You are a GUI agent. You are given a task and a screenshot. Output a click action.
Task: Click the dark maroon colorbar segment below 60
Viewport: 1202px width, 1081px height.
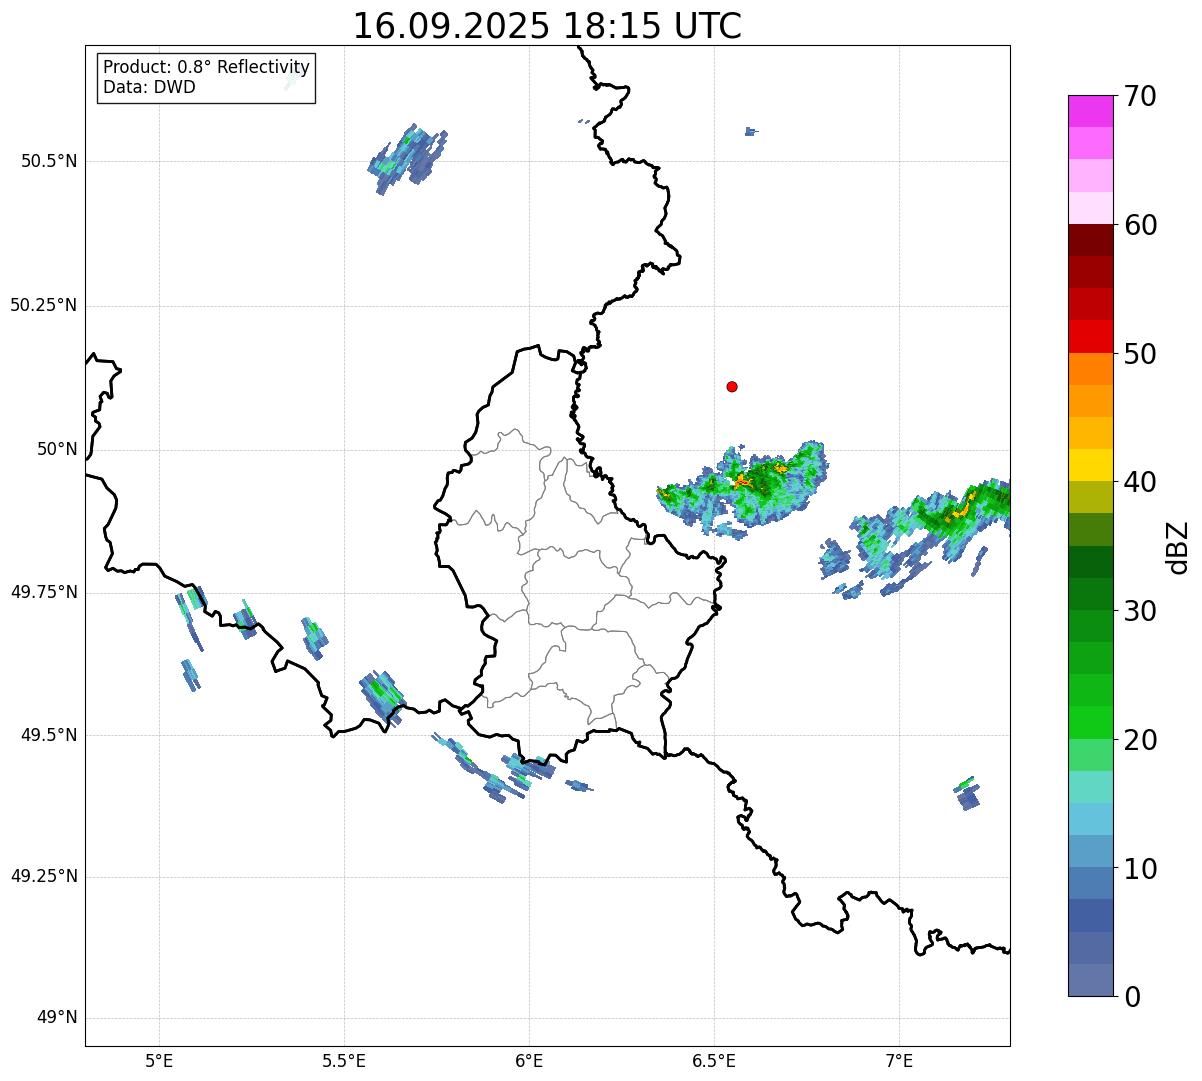[x=1091, y=240]
